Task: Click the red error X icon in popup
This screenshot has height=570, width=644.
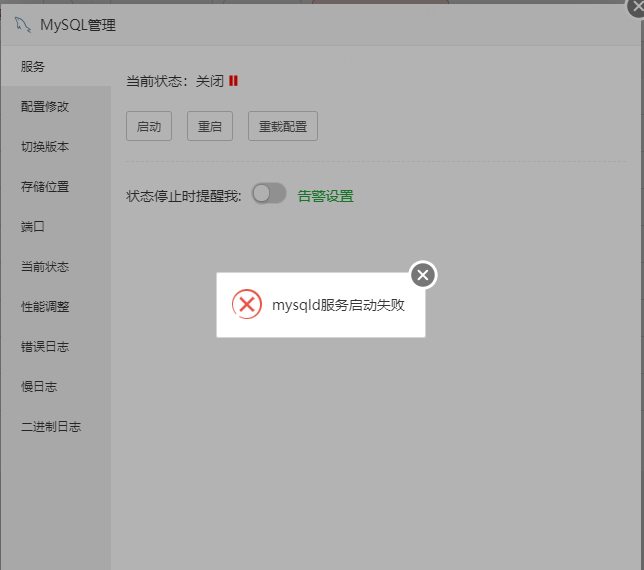Action: pos(246,304)
